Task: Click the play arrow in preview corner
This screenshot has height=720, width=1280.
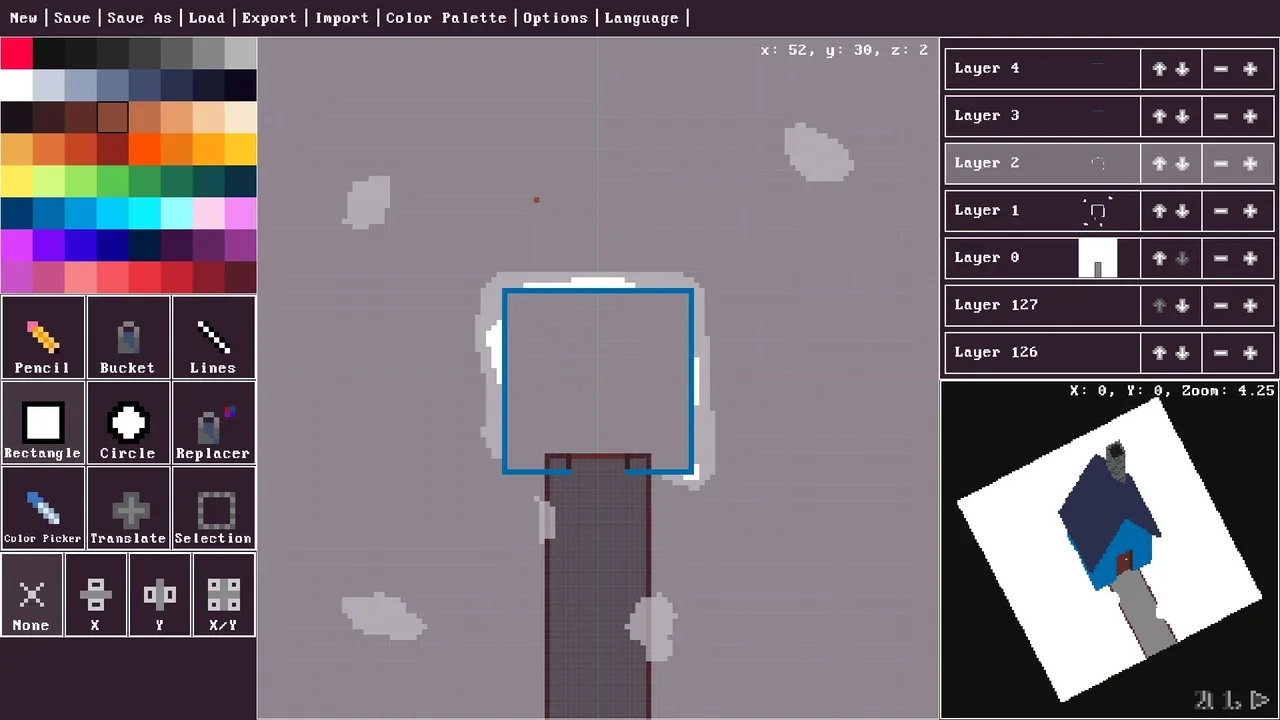Action: click(x=1260, y=700)
